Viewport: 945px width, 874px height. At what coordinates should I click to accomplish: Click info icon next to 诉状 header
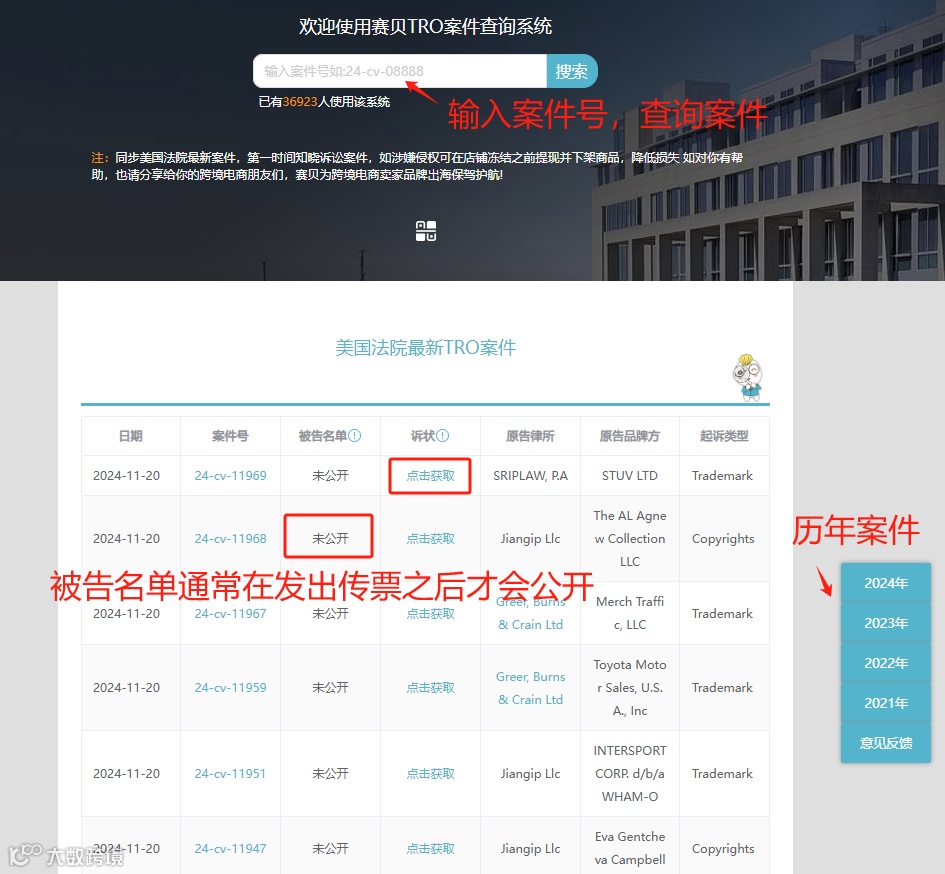pyautogui.click(x=443, y=436)
